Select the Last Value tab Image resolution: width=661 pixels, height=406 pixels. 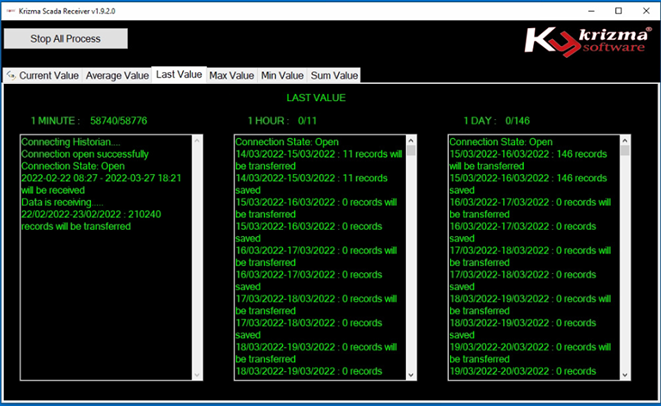point(179,74)
